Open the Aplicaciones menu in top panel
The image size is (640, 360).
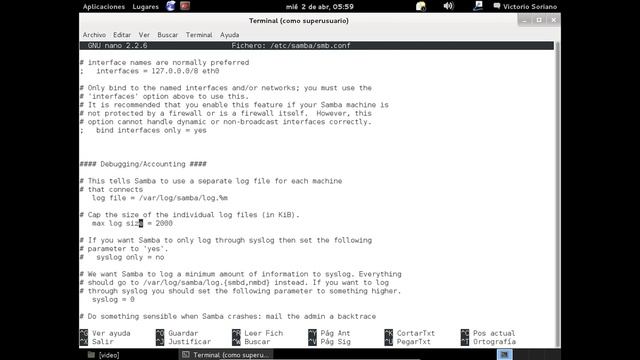pos(104,7)
